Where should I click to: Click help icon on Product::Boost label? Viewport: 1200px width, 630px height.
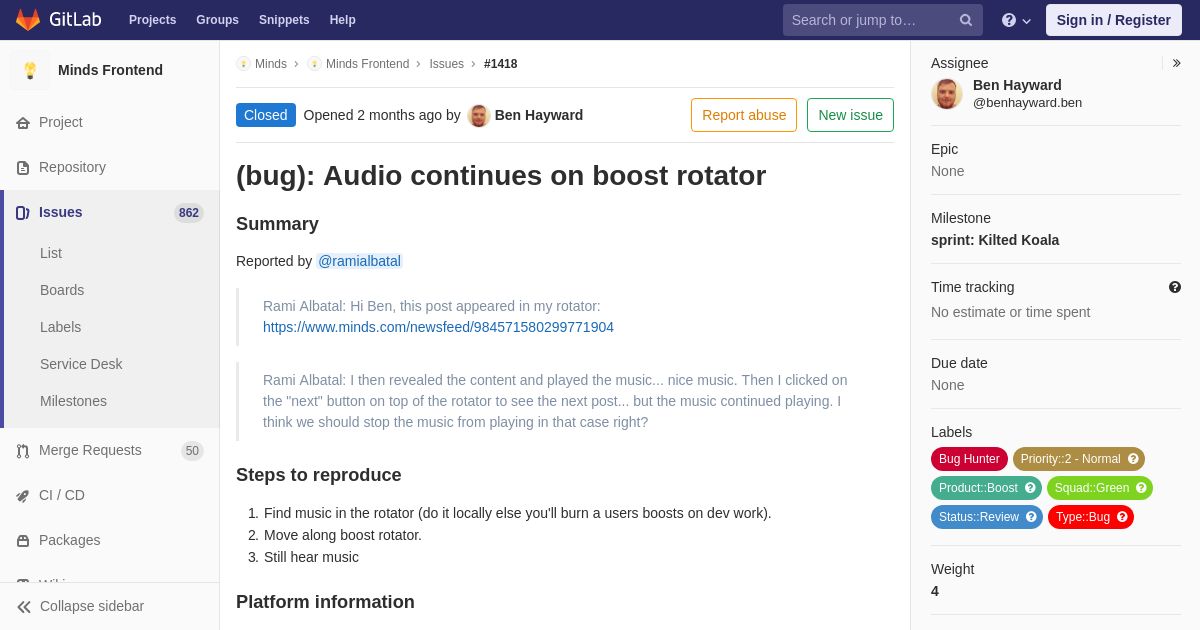(1030, 488)
